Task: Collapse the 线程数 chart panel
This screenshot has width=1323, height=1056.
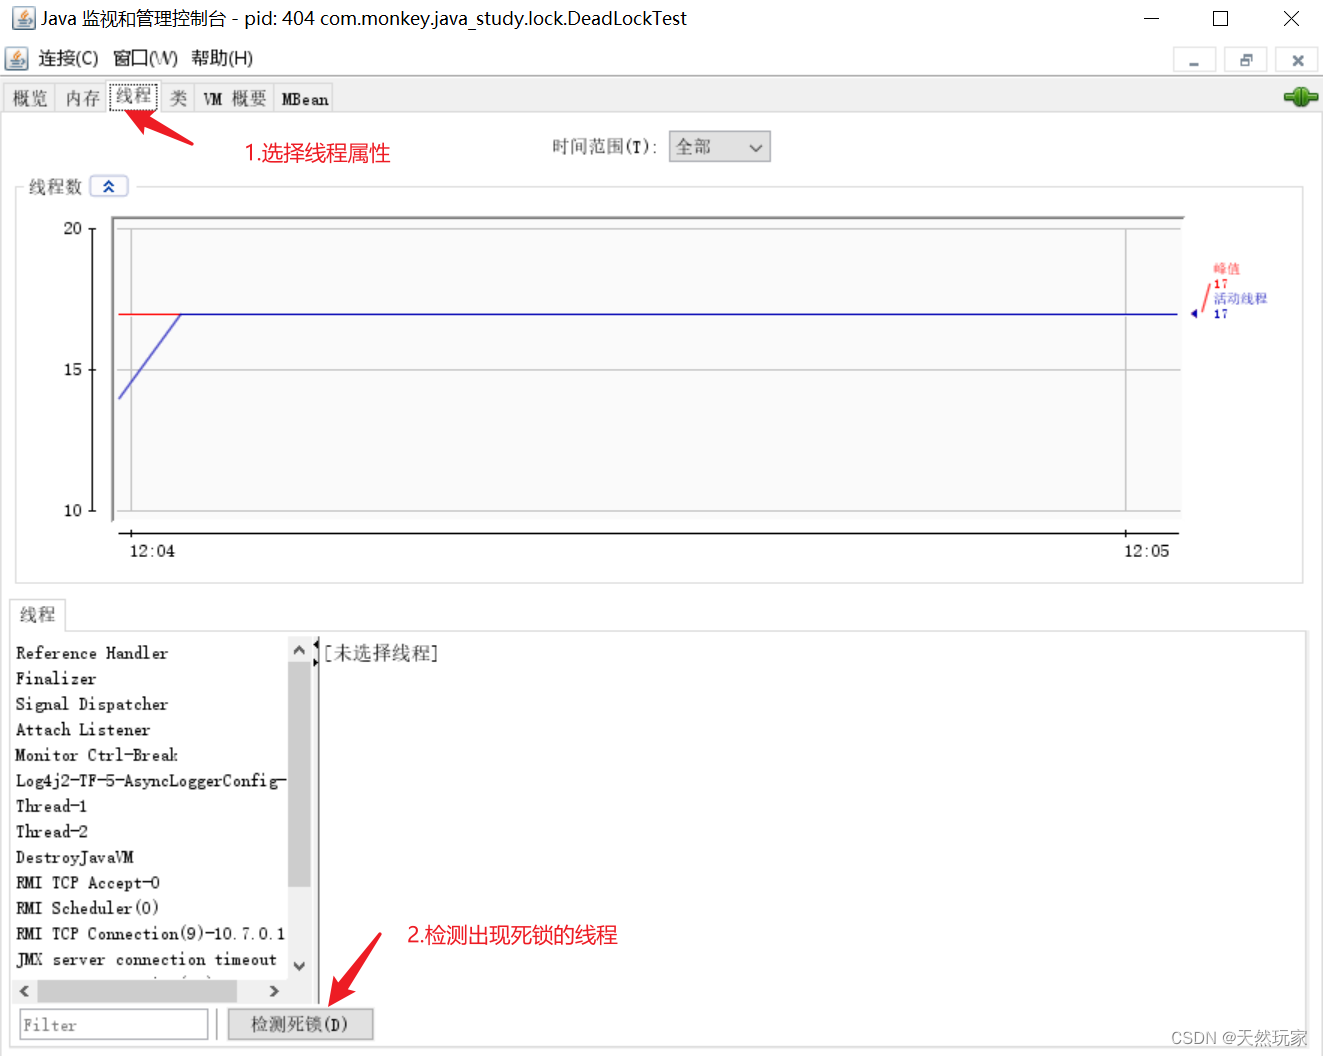Action: tap(109, 186)
